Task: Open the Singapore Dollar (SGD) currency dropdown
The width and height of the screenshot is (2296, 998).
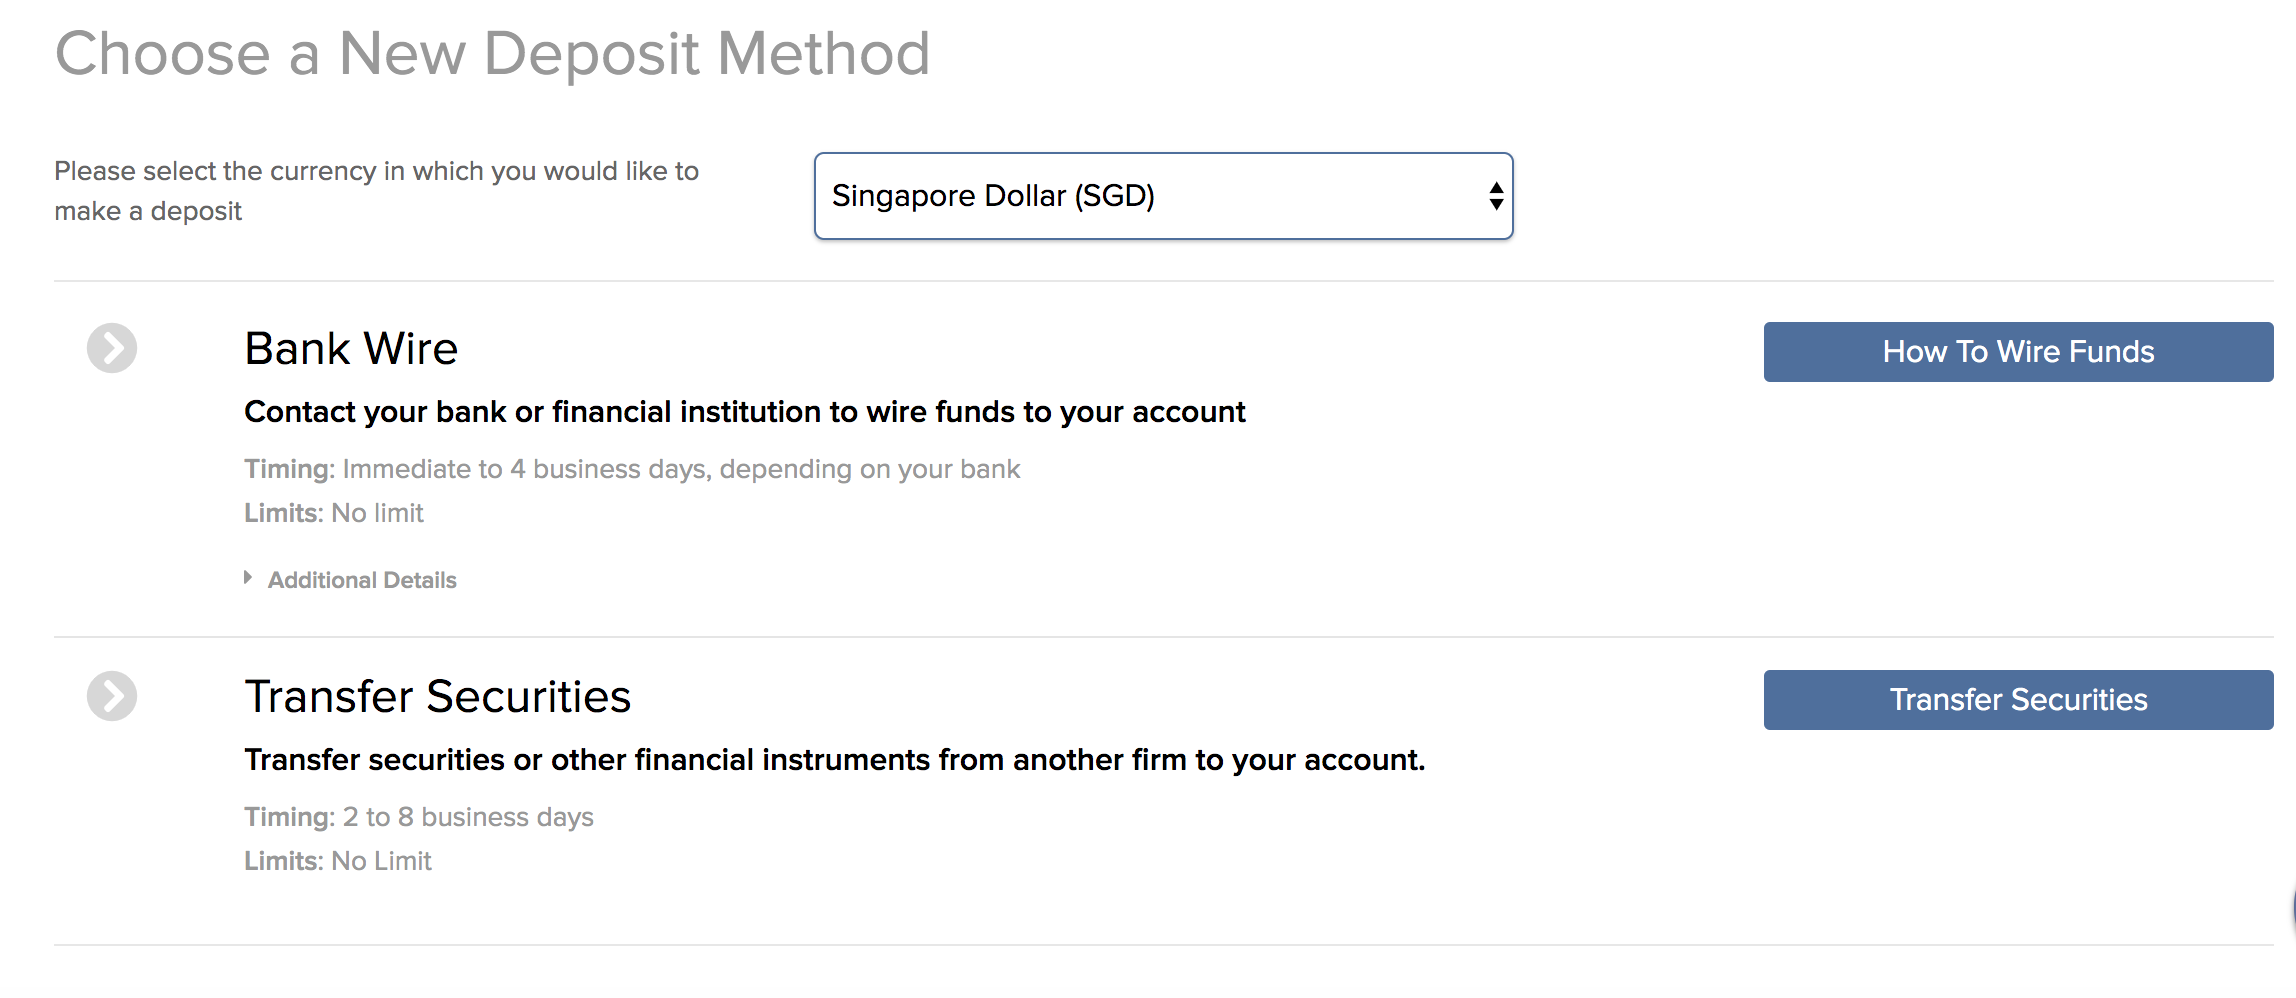Action: (x=1163, y=196)
